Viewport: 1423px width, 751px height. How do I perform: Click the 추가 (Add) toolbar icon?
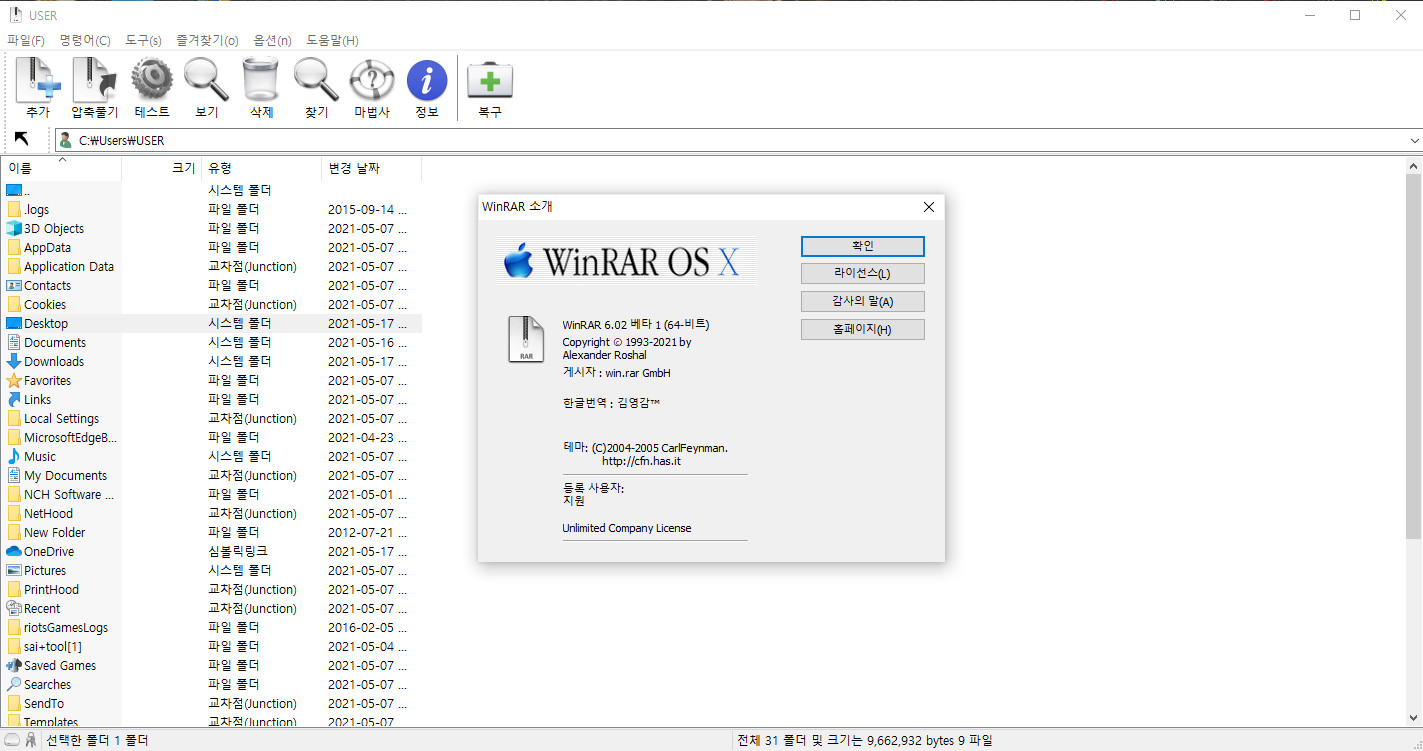[x=38, y=81]
